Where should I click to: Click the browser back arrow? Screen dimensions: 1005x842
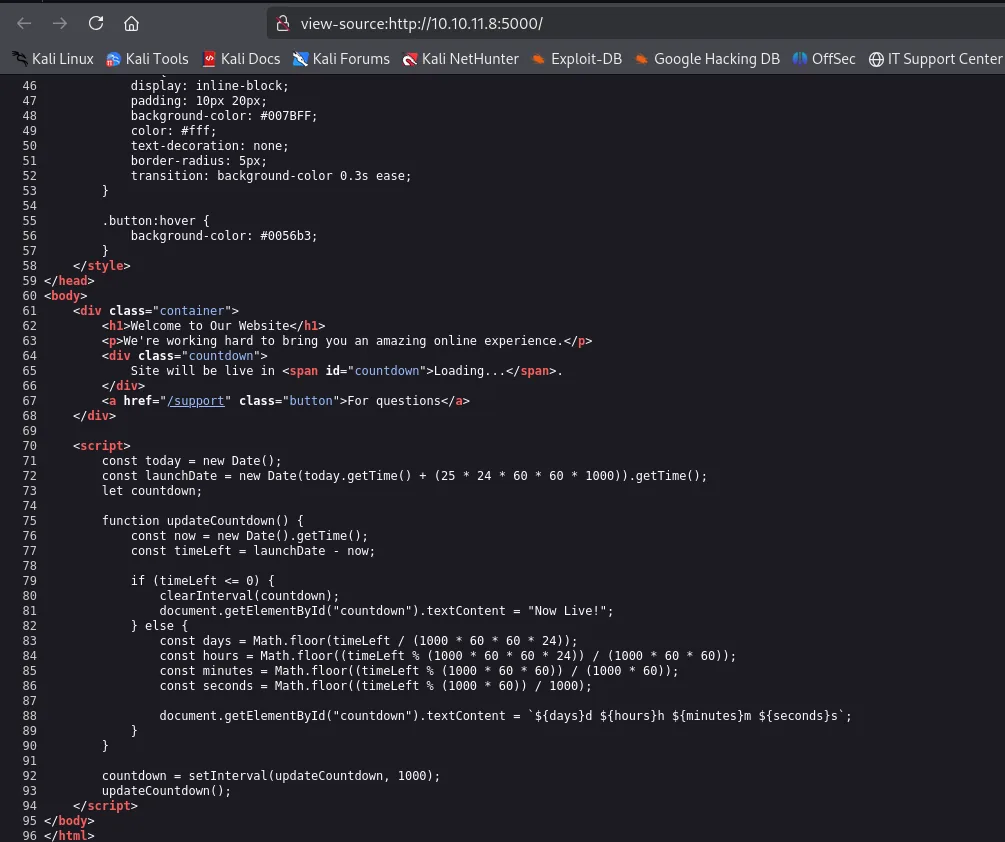(x=24, y=24)
